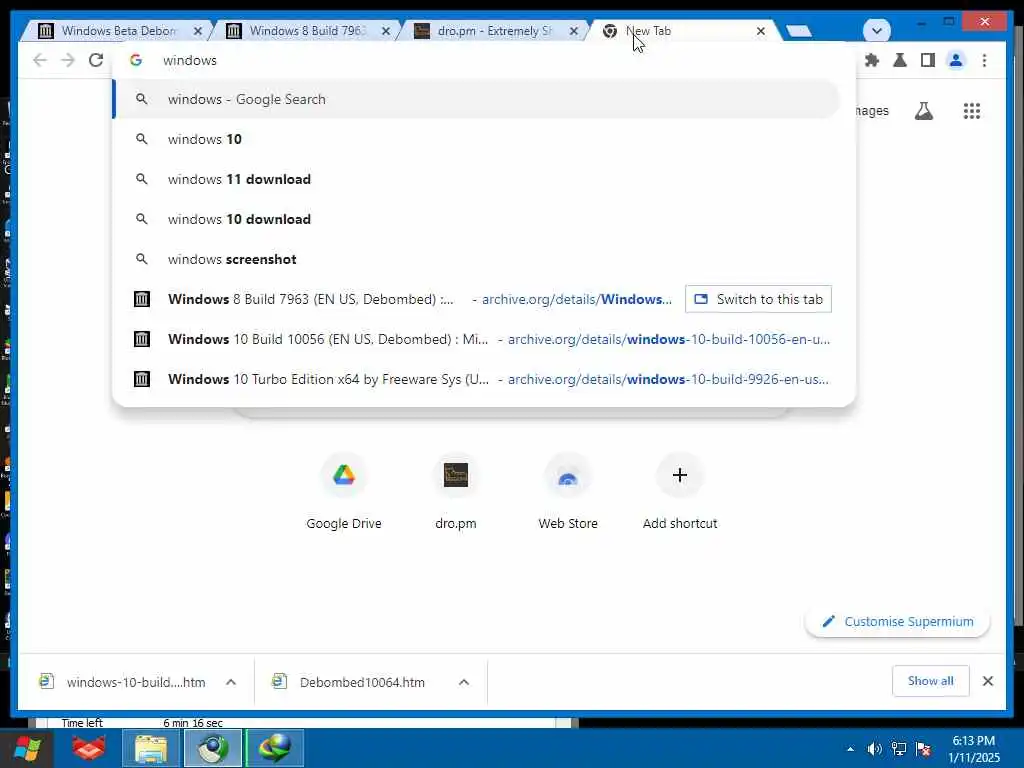Screen dimensions: 1024x768
Task: Expand options for windows-10-build....htm download
Action: click(x=231, y=682)
